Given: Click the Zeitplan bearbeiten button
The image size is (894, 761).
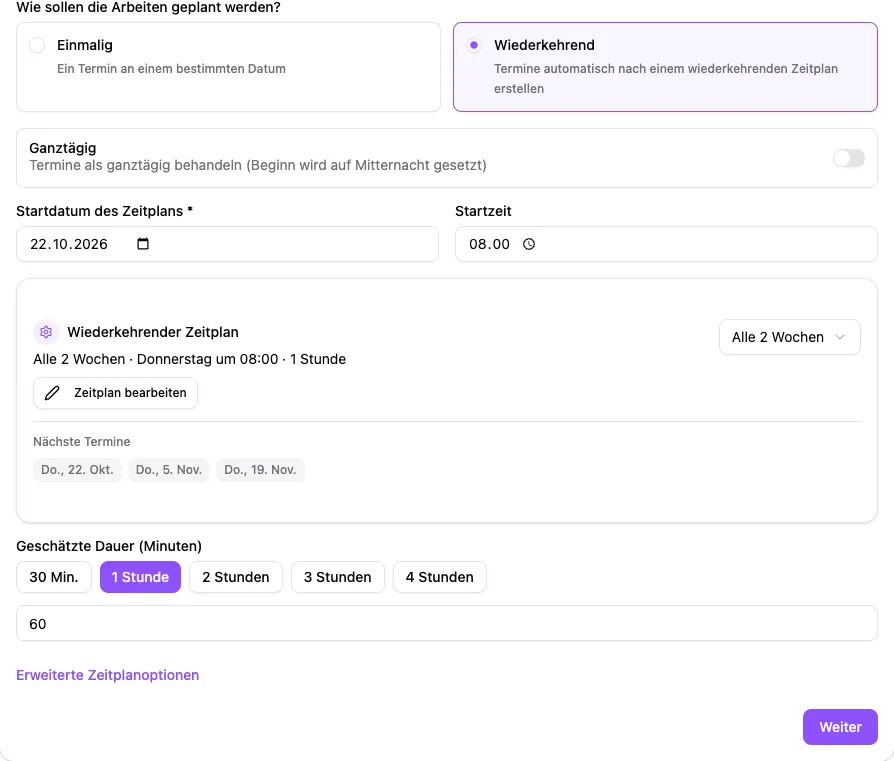Looking at the screenshot, I should pos(115,393).
